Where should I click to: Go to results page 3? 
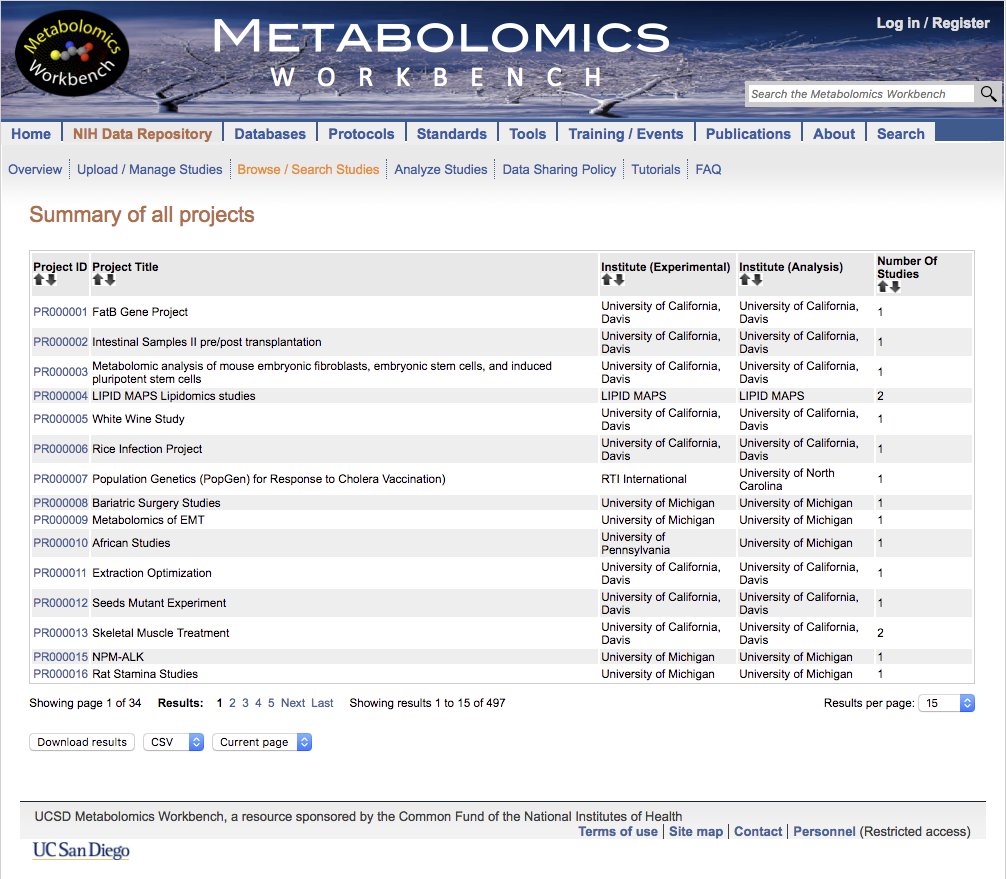tap(245, 703)
